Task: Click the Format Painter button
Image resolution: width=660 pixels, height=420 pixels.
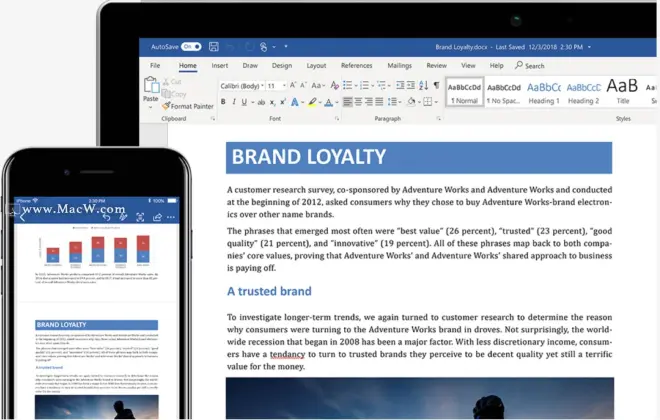Action: click(x=188, y=106)
